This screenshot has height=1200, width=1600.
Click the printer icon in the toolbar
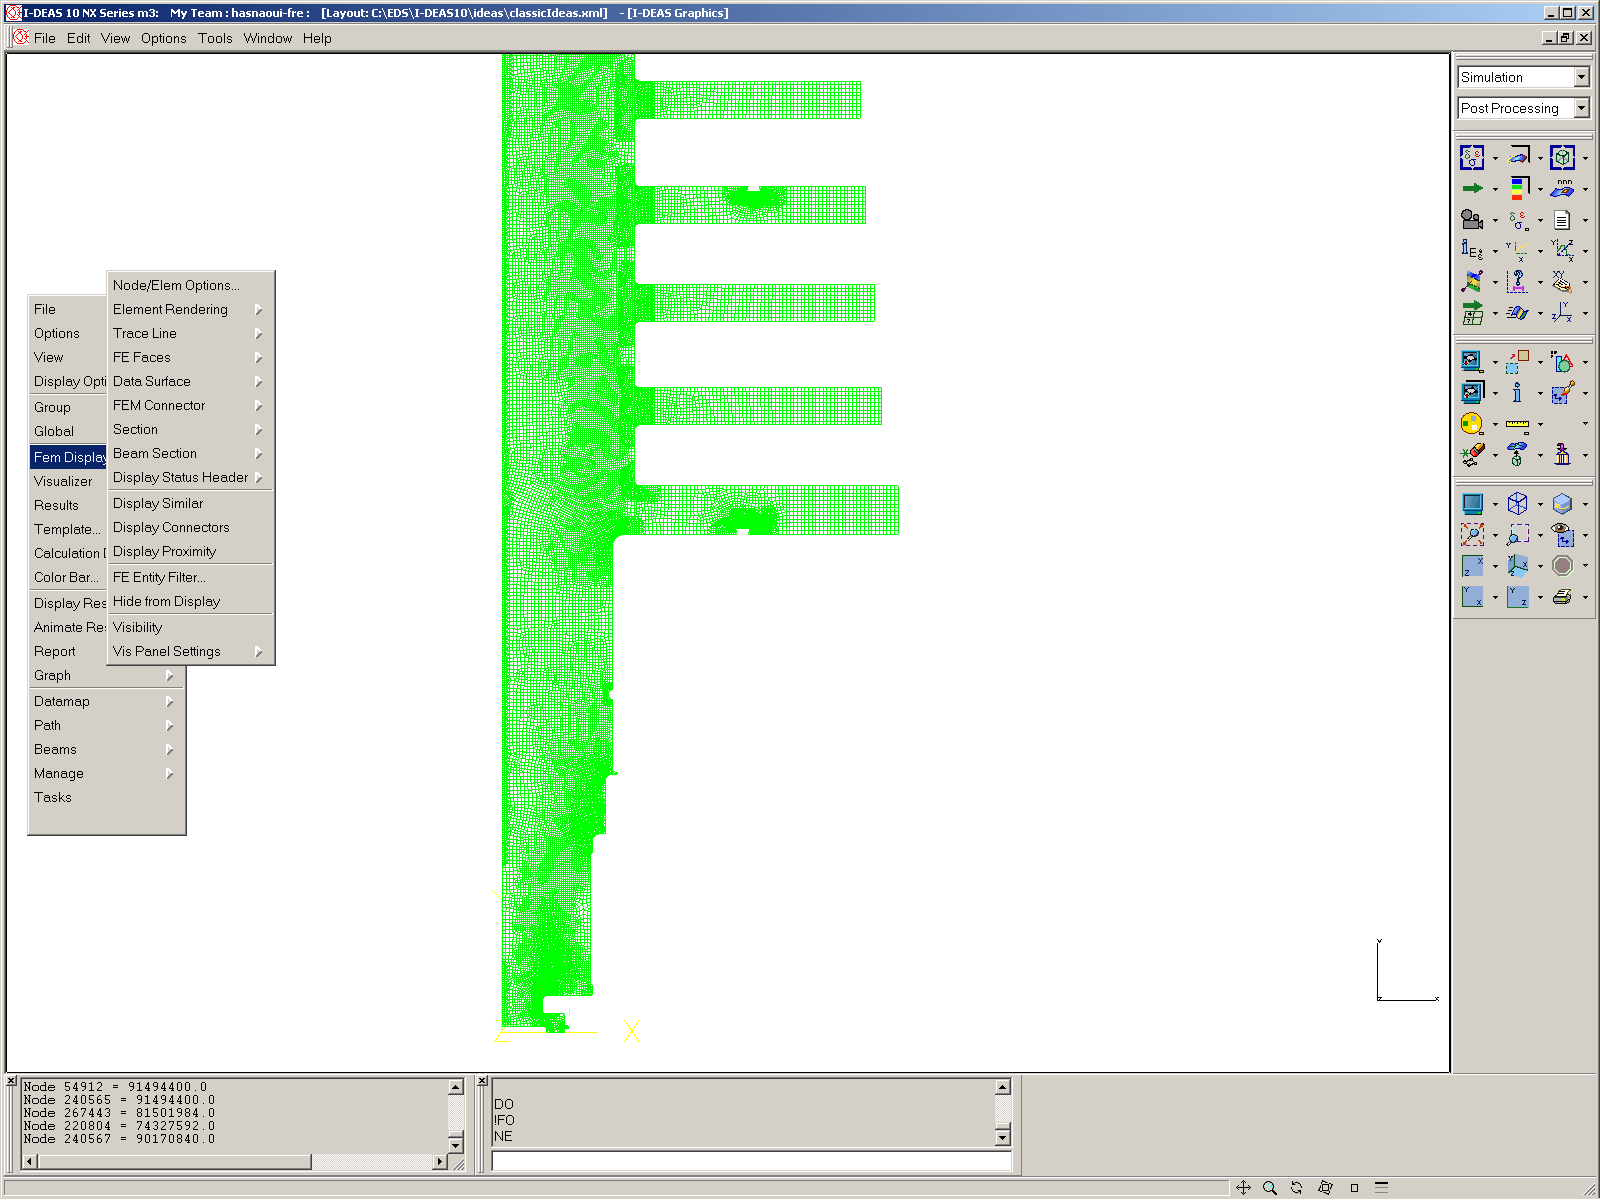(1562, 597)
